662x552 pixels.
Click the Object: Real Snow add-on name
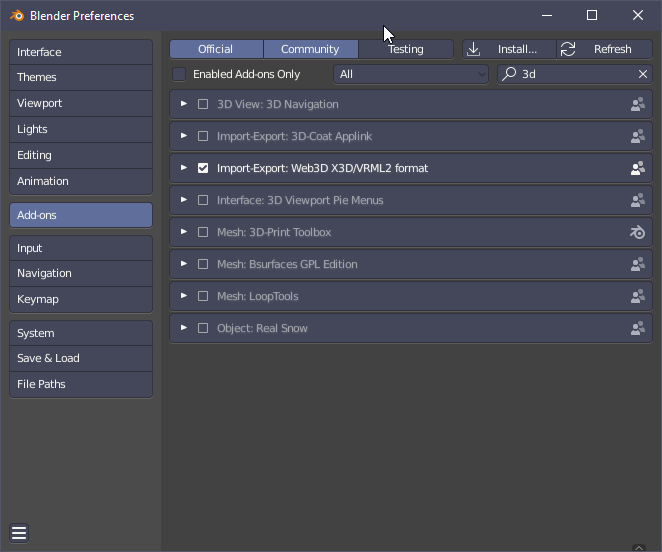click(262, 329)
